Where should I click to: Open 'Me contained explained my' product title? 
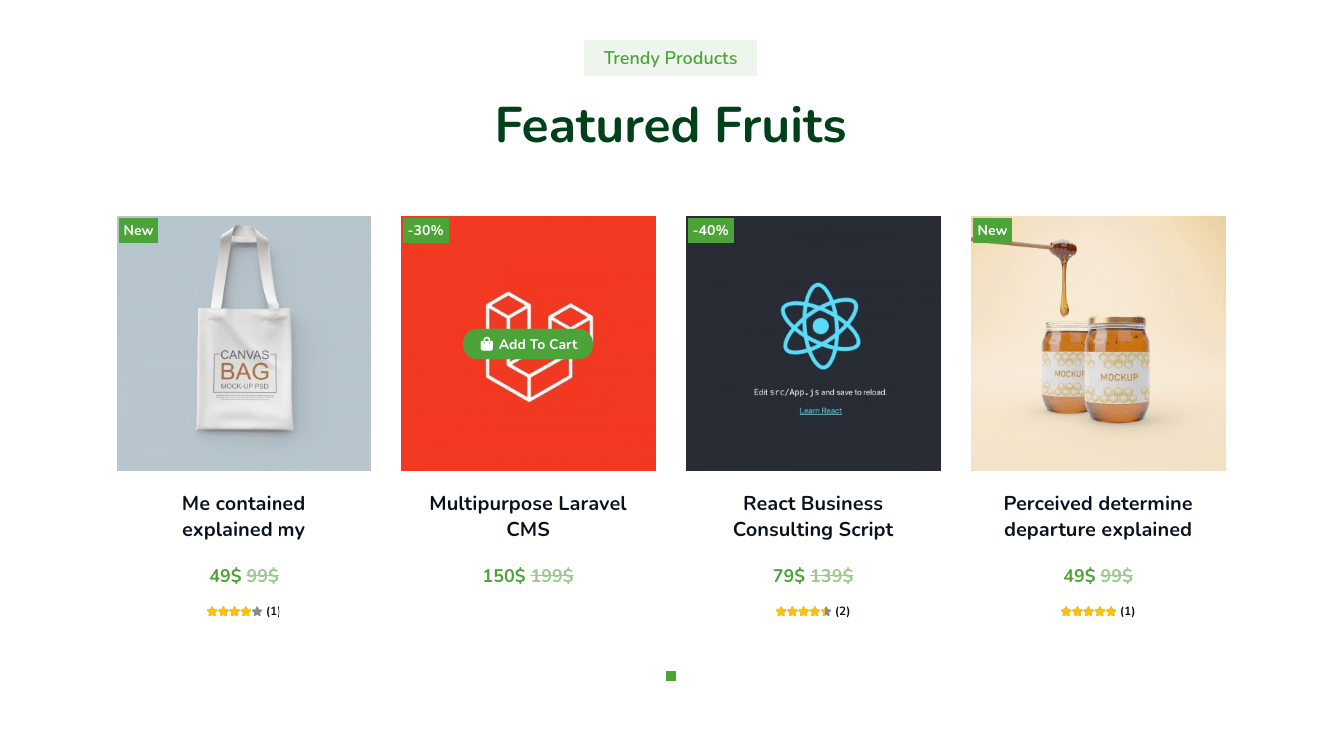click(x=243, y=516)
